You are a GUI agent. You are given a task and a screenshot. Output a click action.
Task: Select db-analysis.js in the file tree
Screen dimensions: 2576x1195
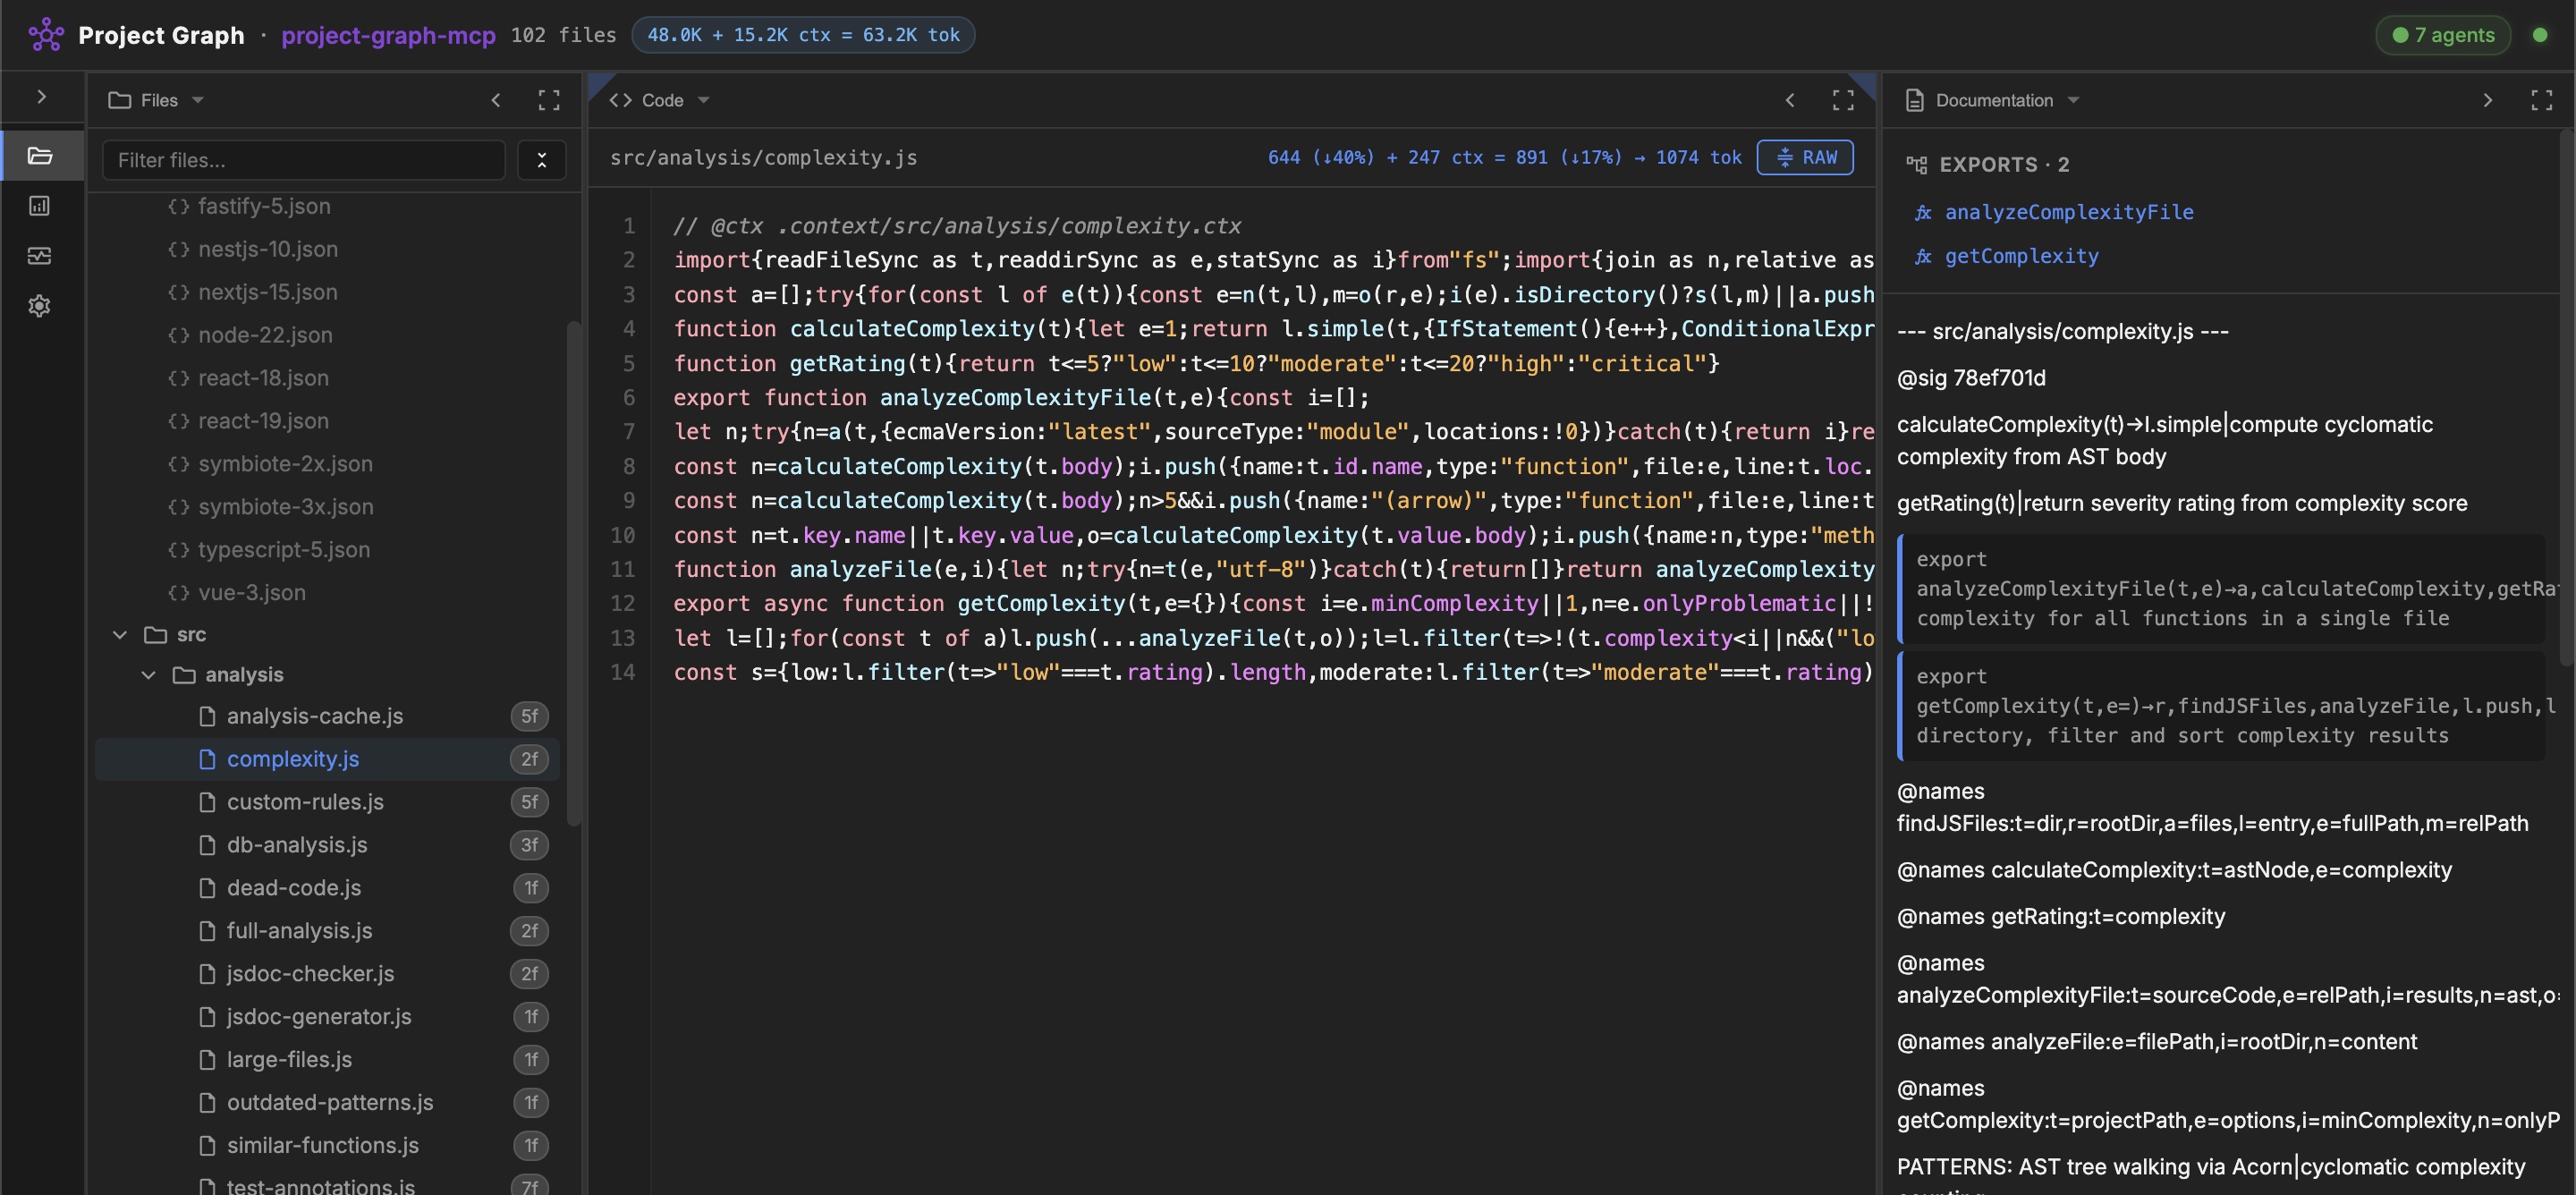point(295,845)
